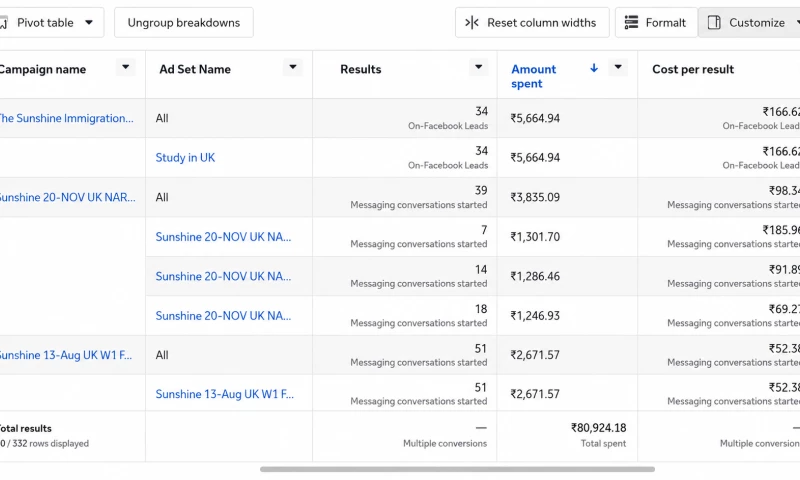Open Campaign name column dropdown arrow

(x=126, y=67)
